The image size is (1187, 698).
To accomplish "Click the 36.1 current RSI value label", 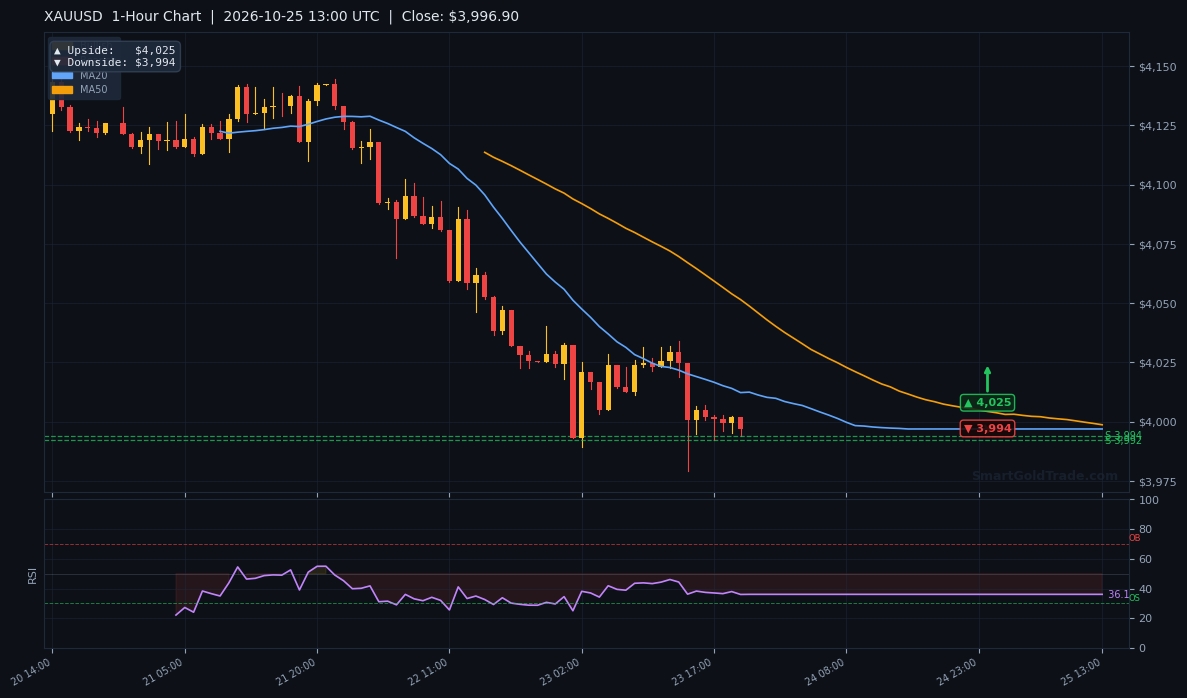I will pos(1118,594).
